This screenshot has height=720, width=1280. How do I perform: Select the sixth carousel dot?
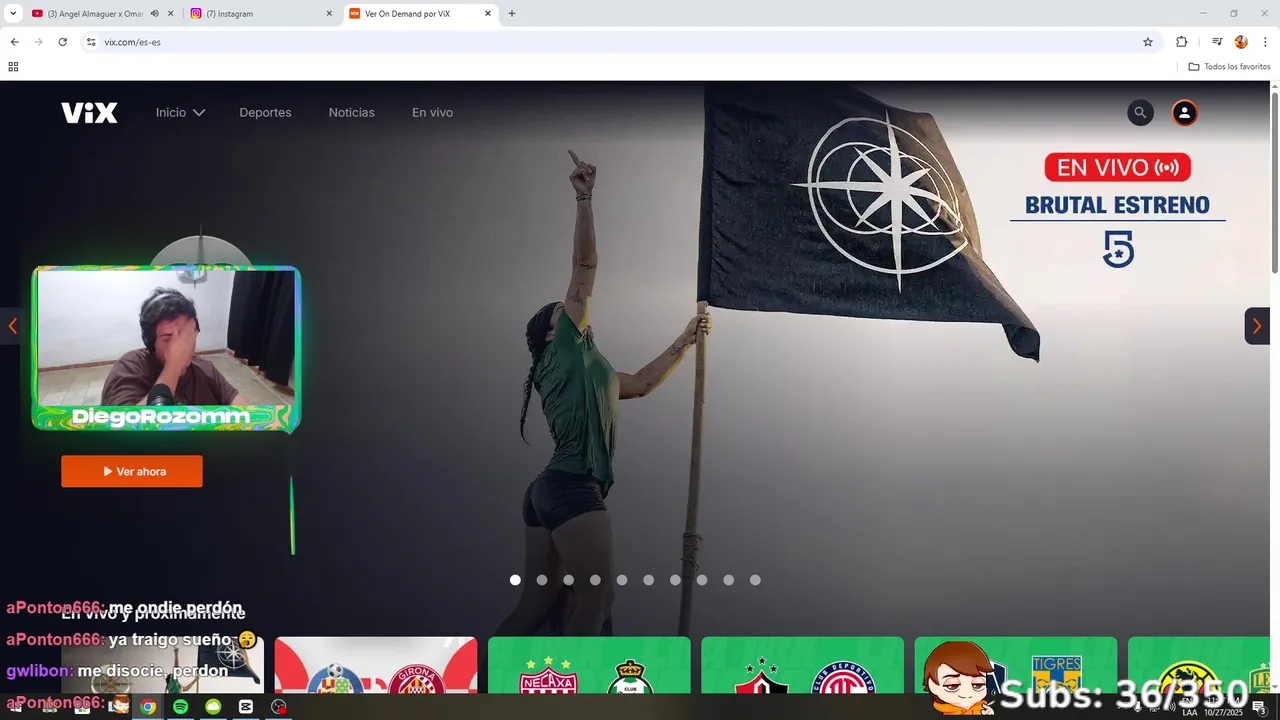648,580
